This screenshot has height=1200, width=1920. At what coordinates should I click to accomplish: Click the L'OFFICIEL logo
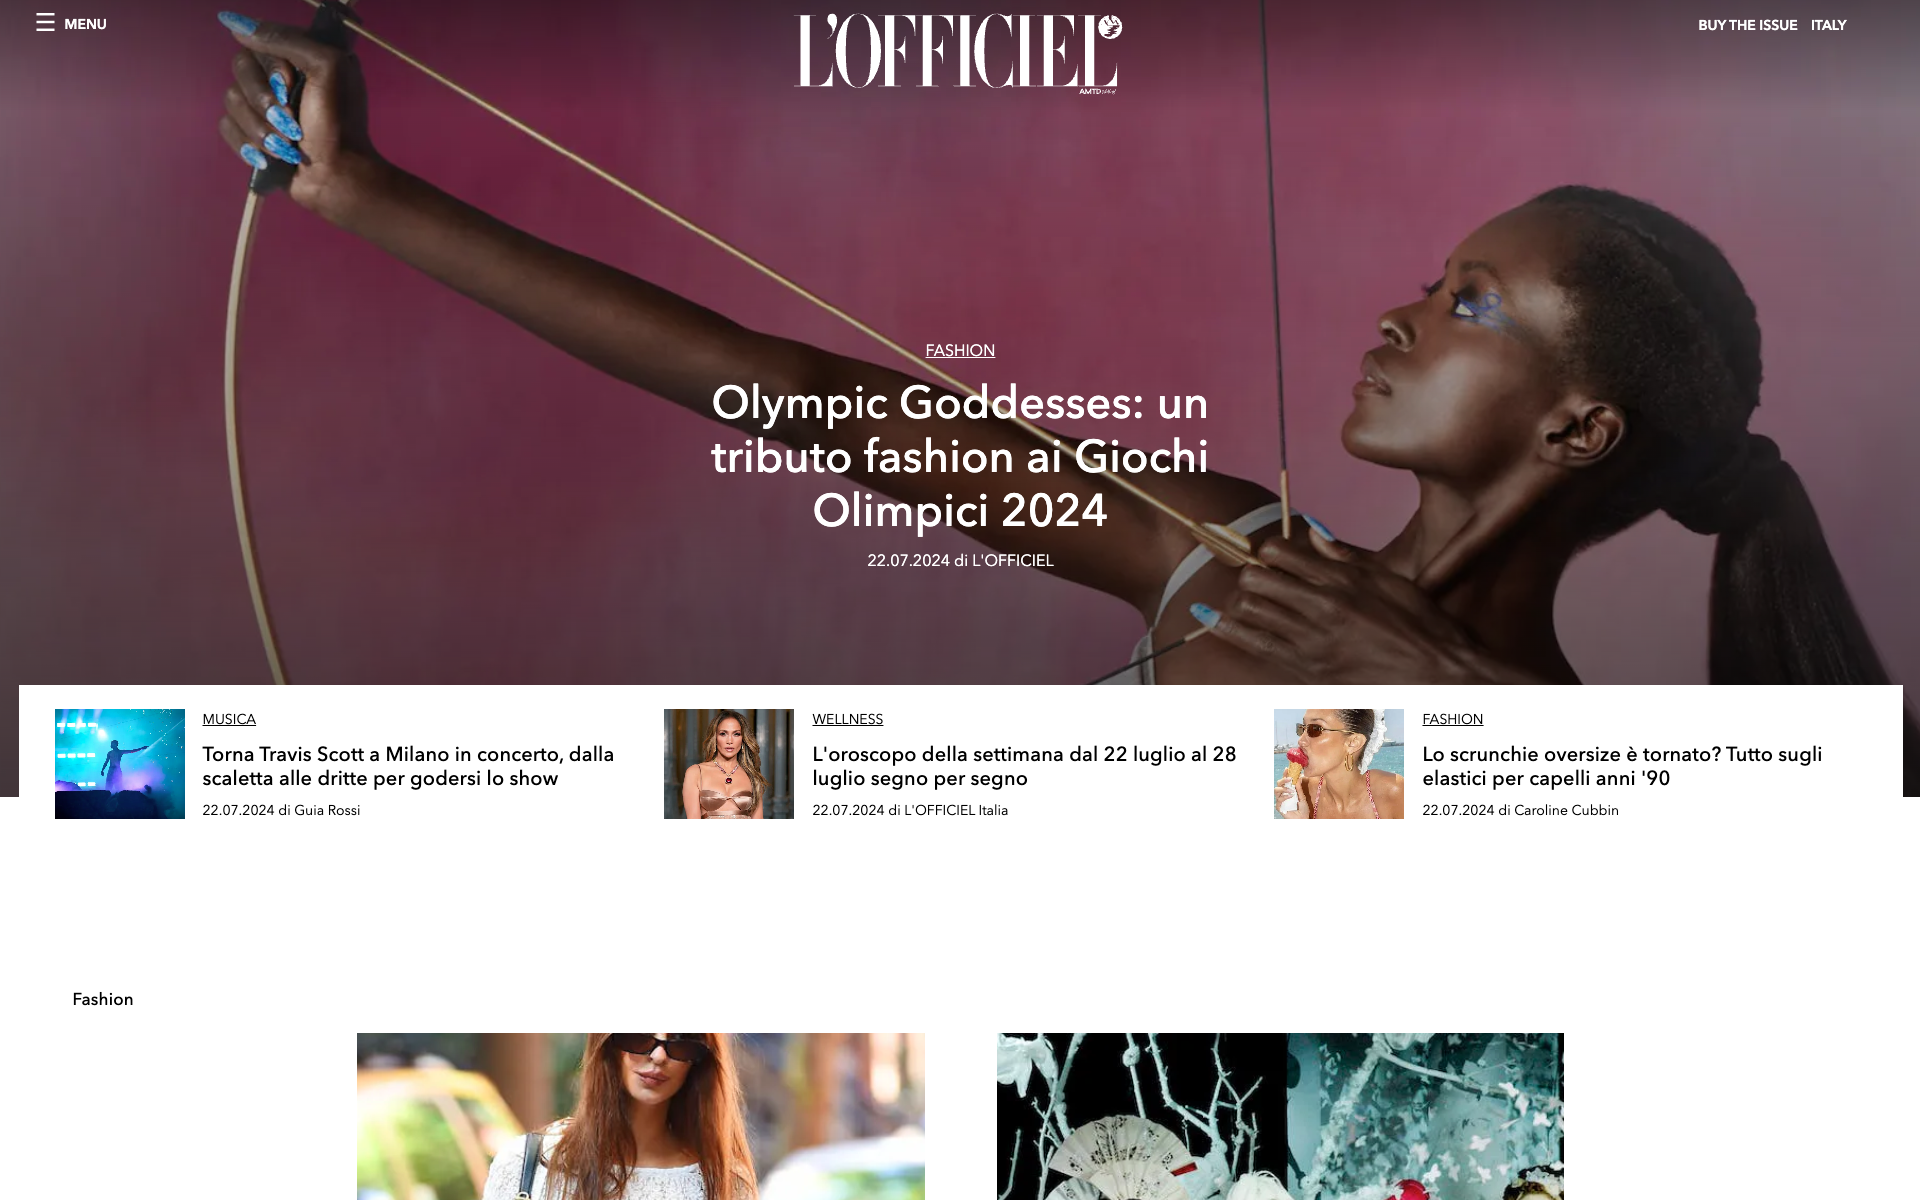(x=958, y=54)
